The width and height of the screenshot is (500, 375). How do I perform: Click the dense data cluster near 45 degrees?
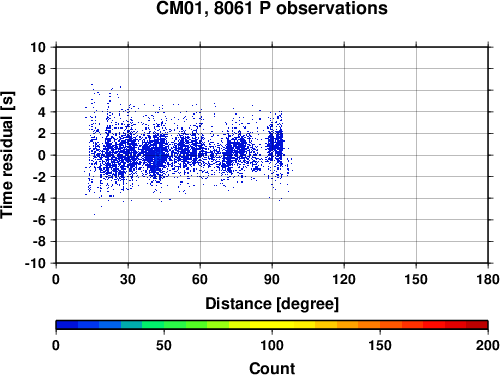coord(157,153)
